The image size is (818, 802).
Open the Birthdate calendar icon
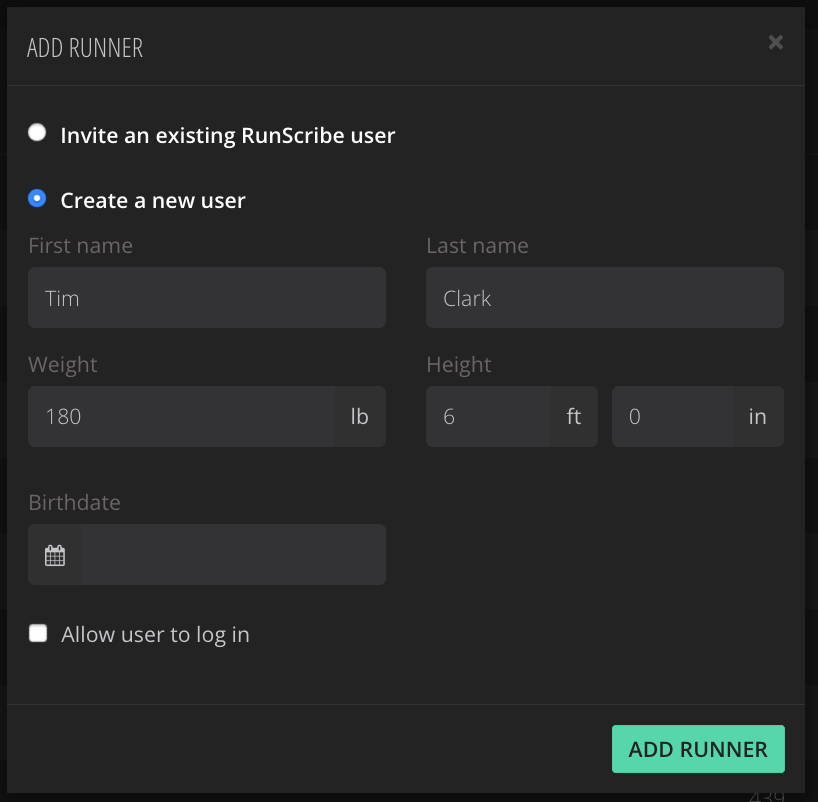click(x=55, y=555)
